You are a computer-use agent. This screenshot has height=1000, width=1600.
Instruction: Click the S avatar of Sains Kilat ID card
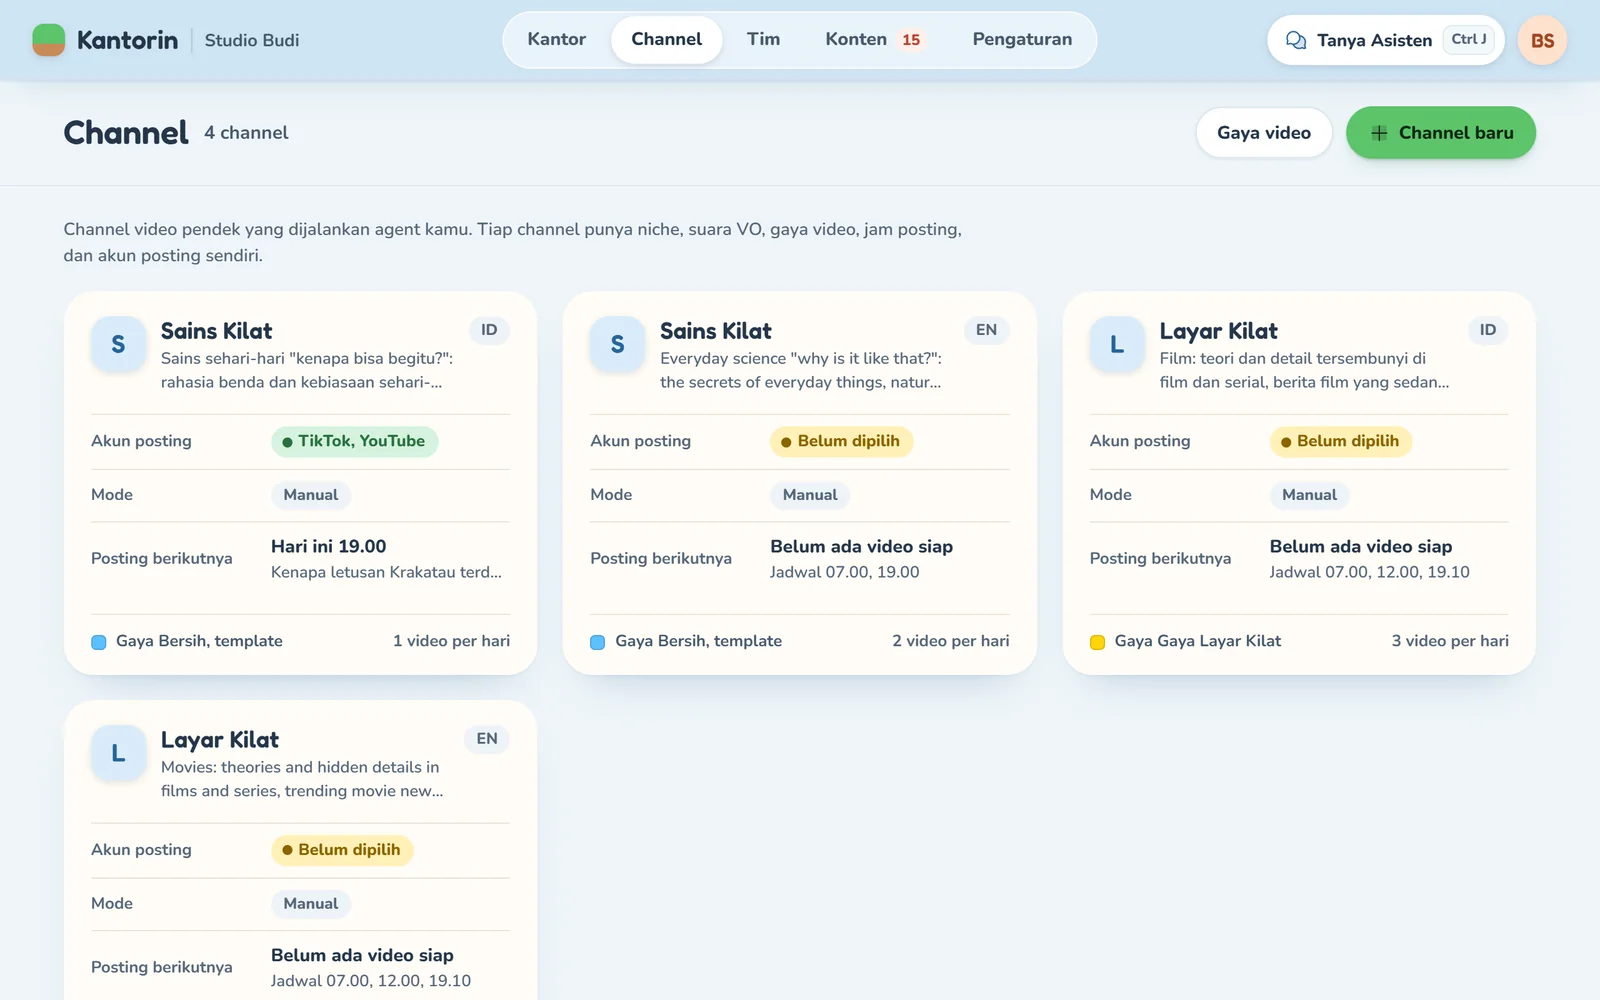tap(118, 345)
